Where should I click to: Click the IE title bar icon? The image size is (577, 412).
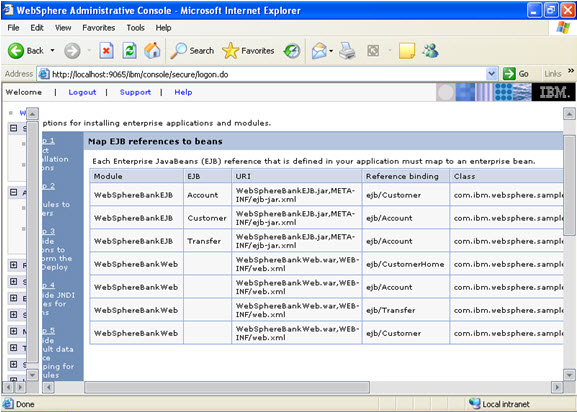(8, 10)
